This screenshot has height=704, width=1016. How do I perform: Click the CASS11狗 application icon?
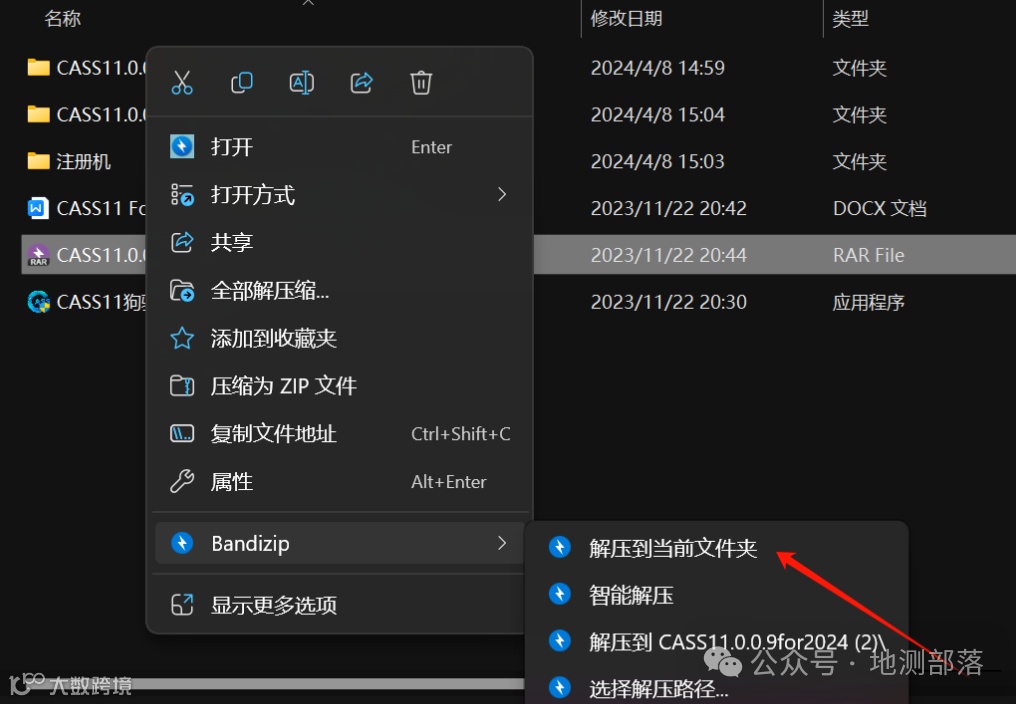click(39, 302)
